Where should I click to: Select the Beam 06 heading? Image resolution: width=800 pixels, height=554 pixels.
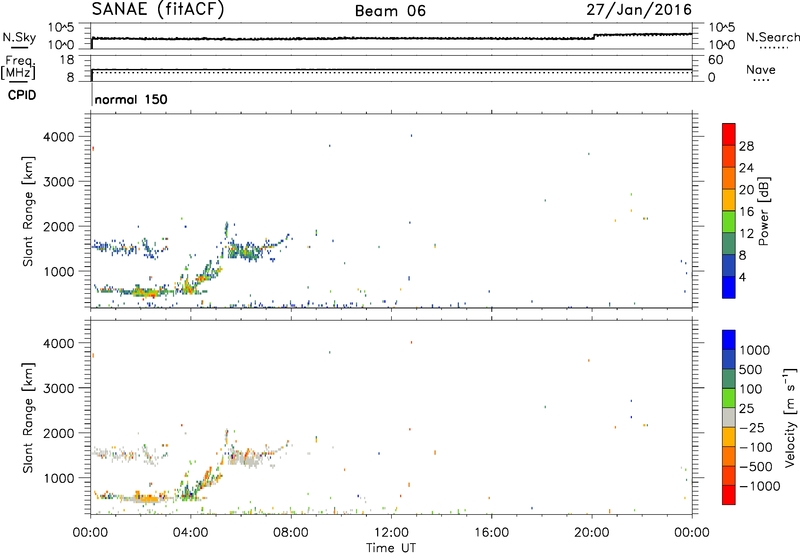pos(390,11)
